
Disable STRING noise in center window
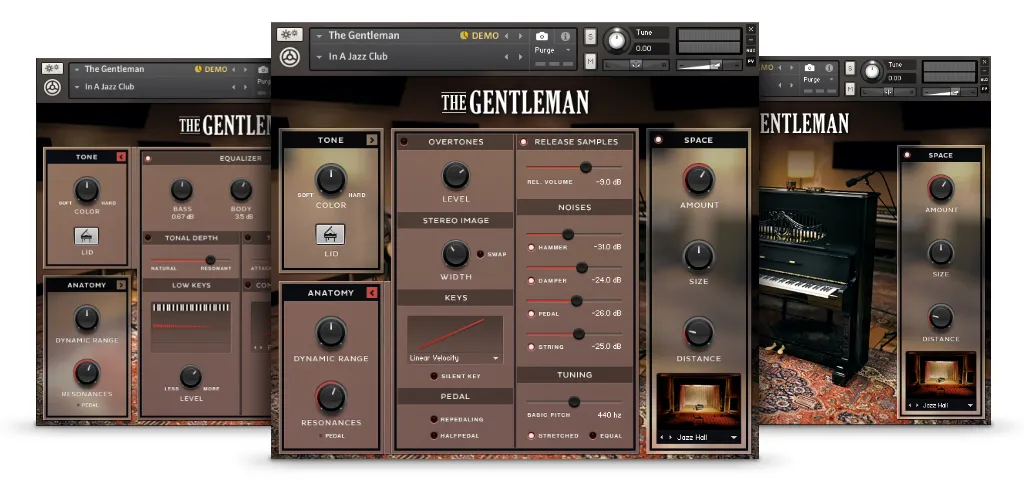click(531, 347)
